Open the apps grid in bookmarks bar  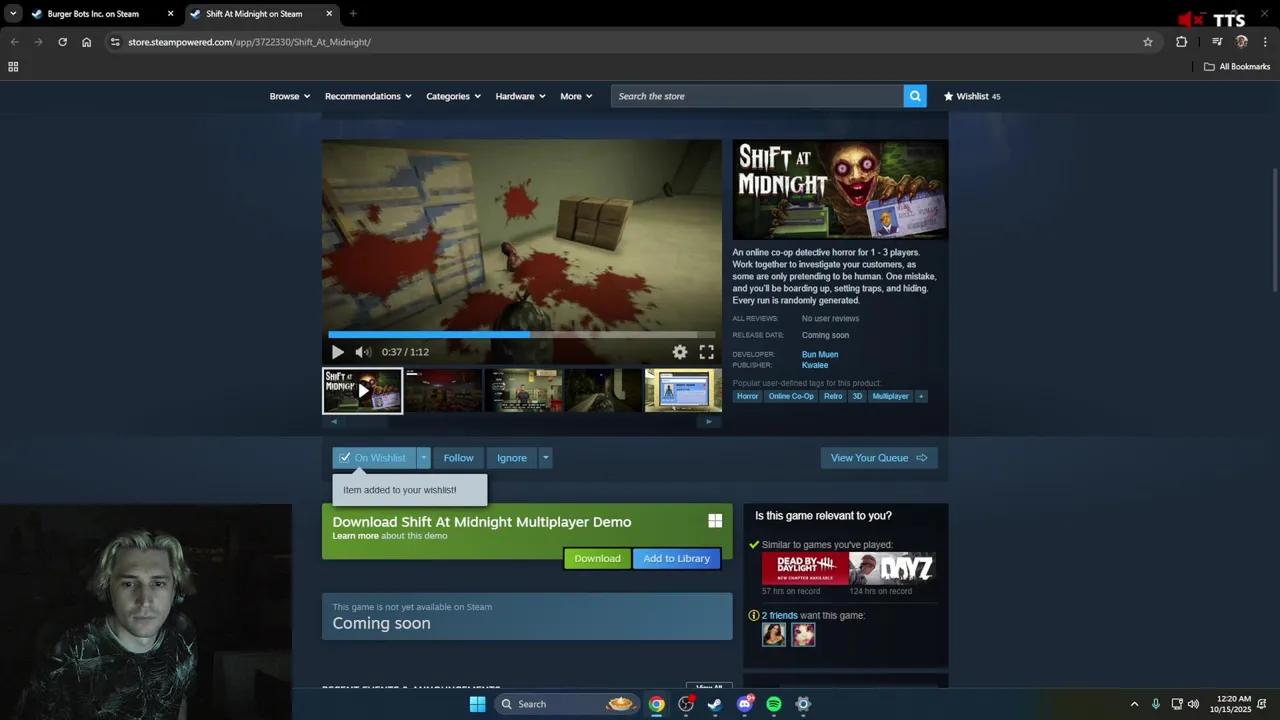13,67
